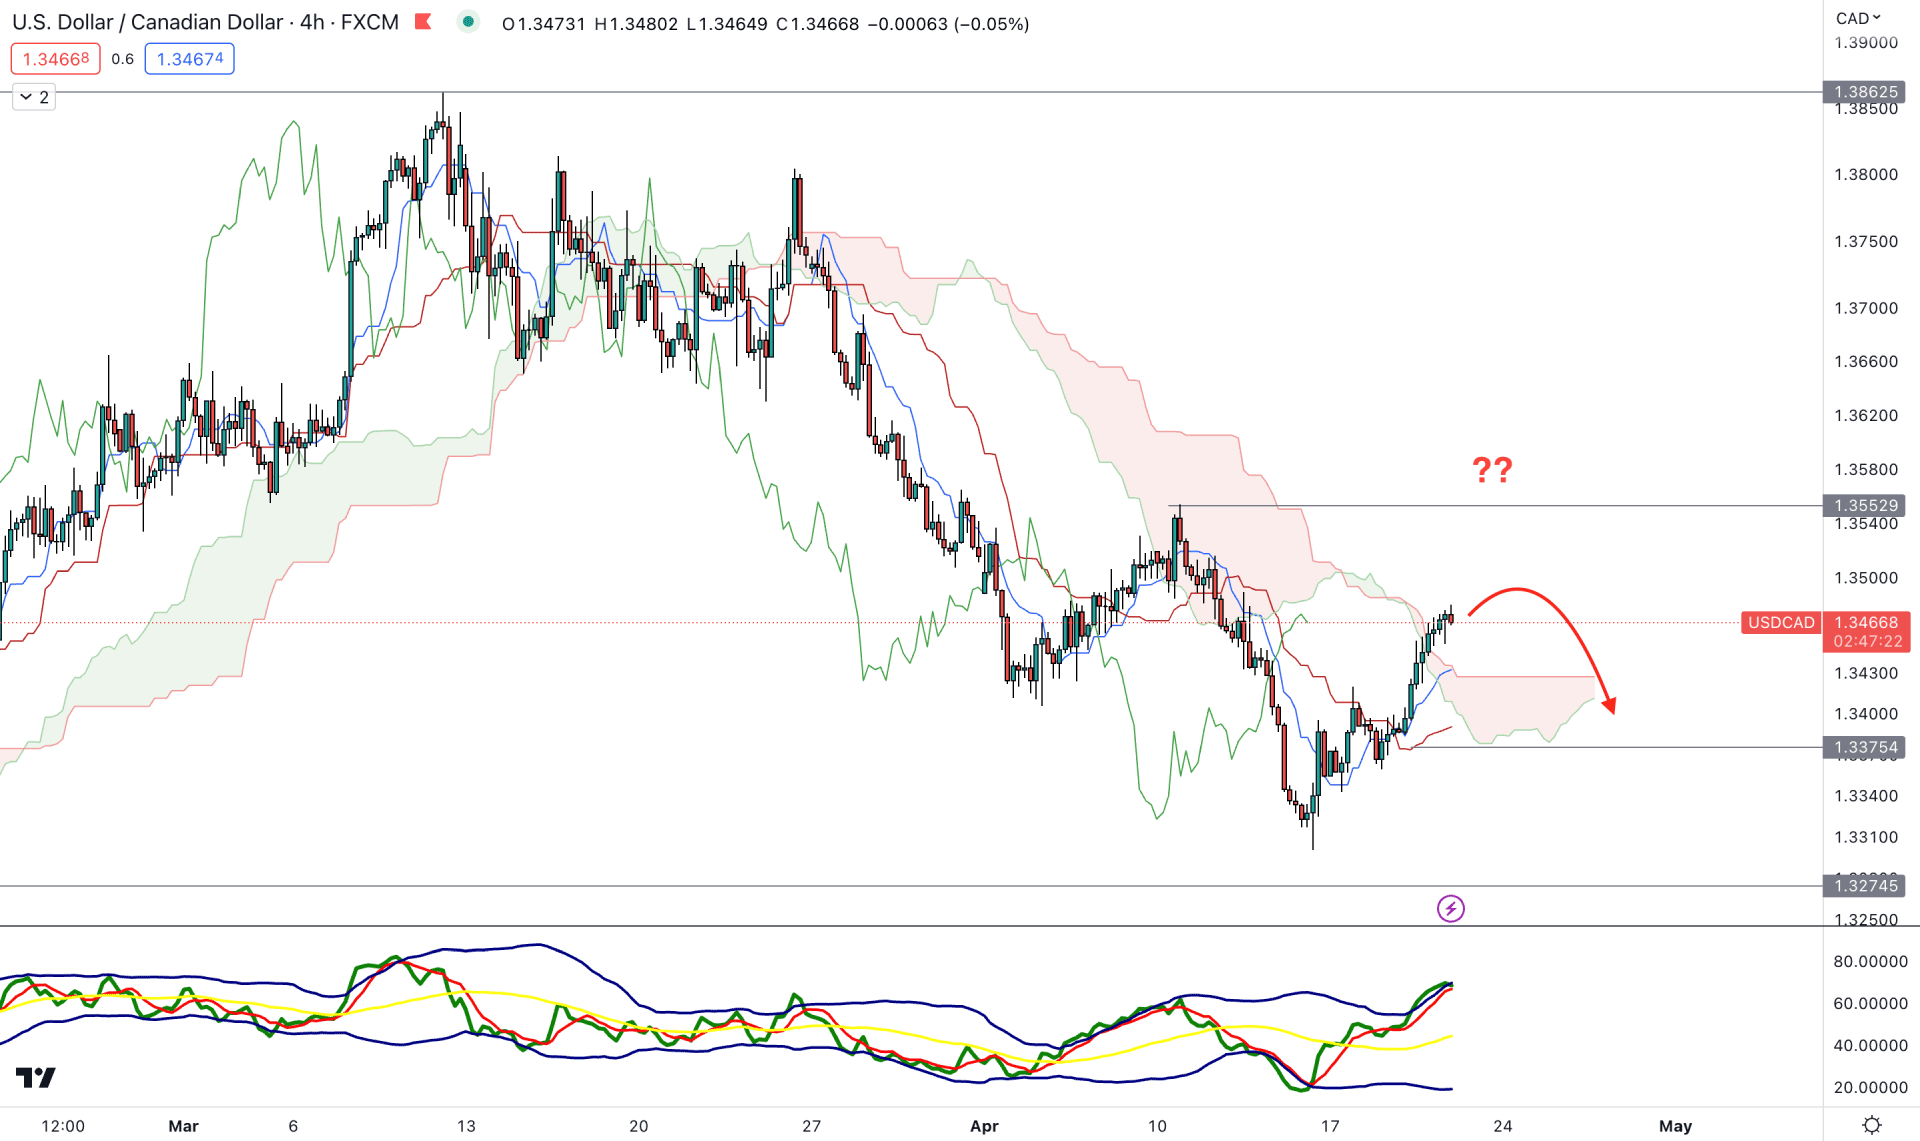Open the chart settings gear icon
The image size is (1920, 1141).
(1872, 1125)
